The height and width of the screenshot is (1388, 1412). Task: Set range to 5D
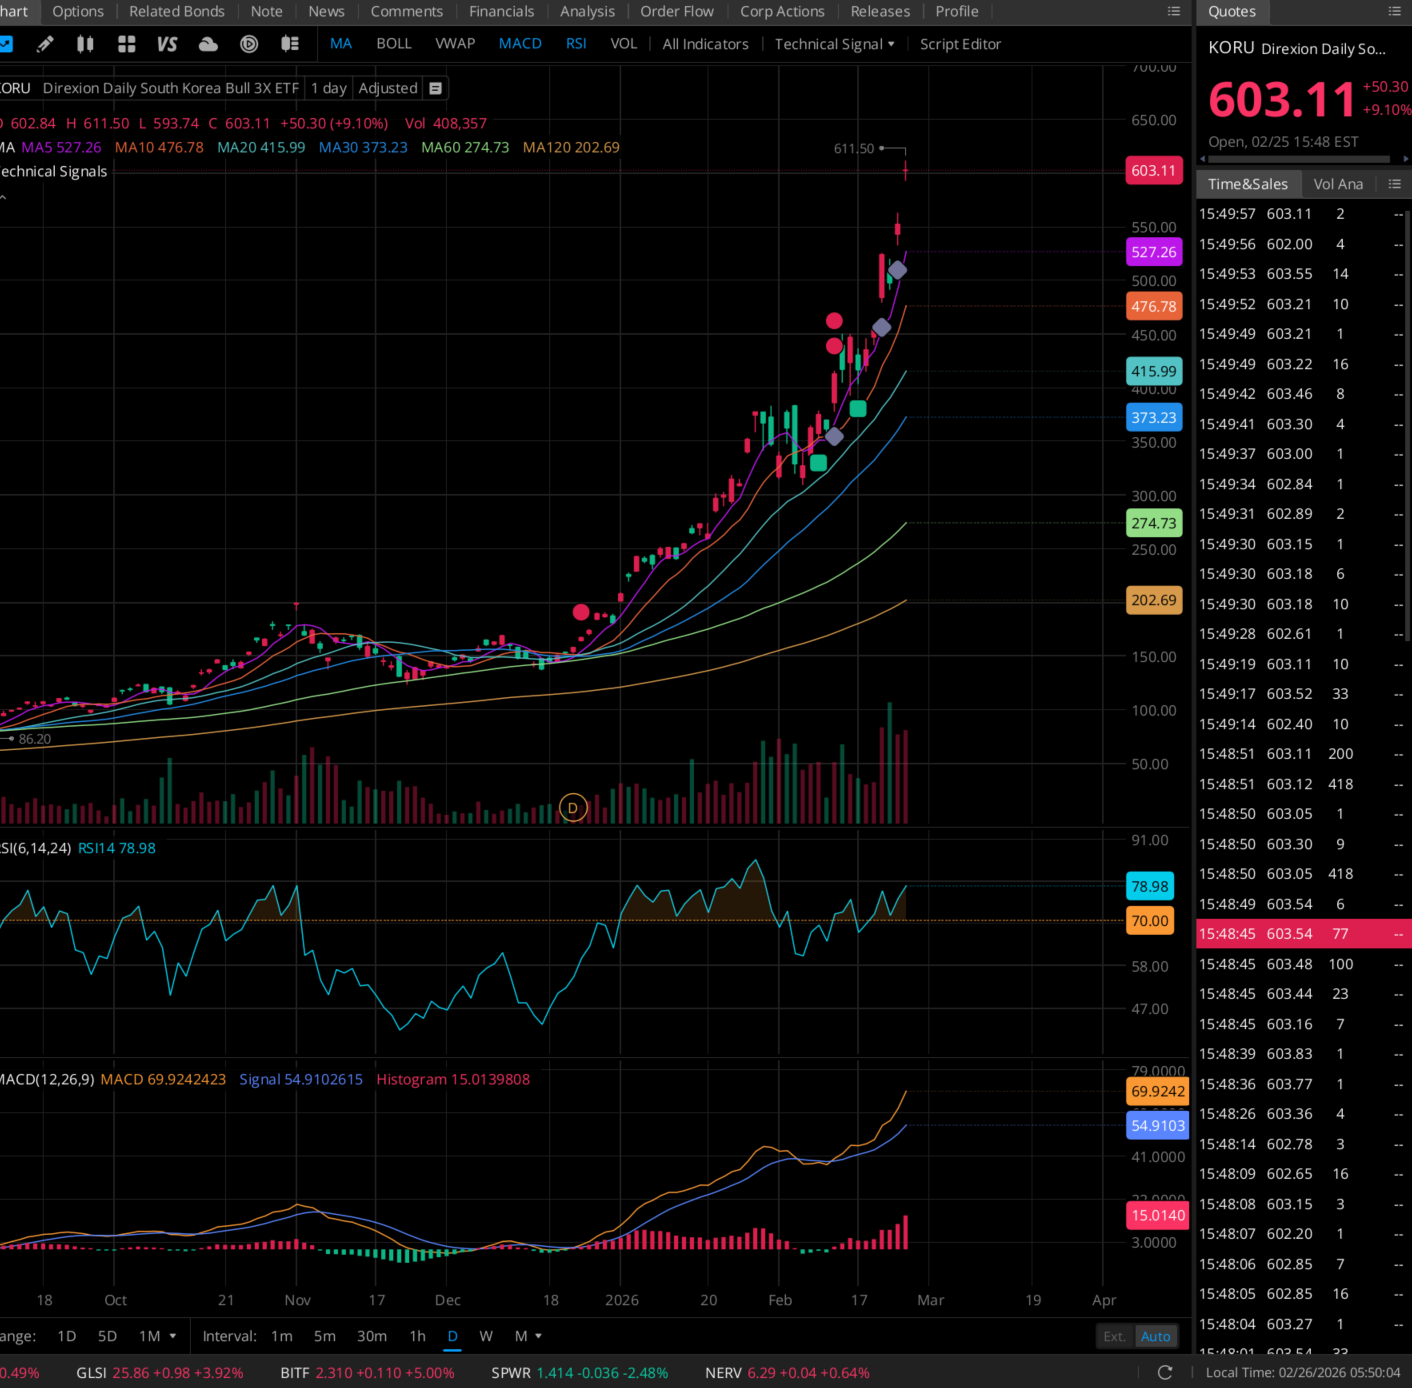[x=107, y=1336]
